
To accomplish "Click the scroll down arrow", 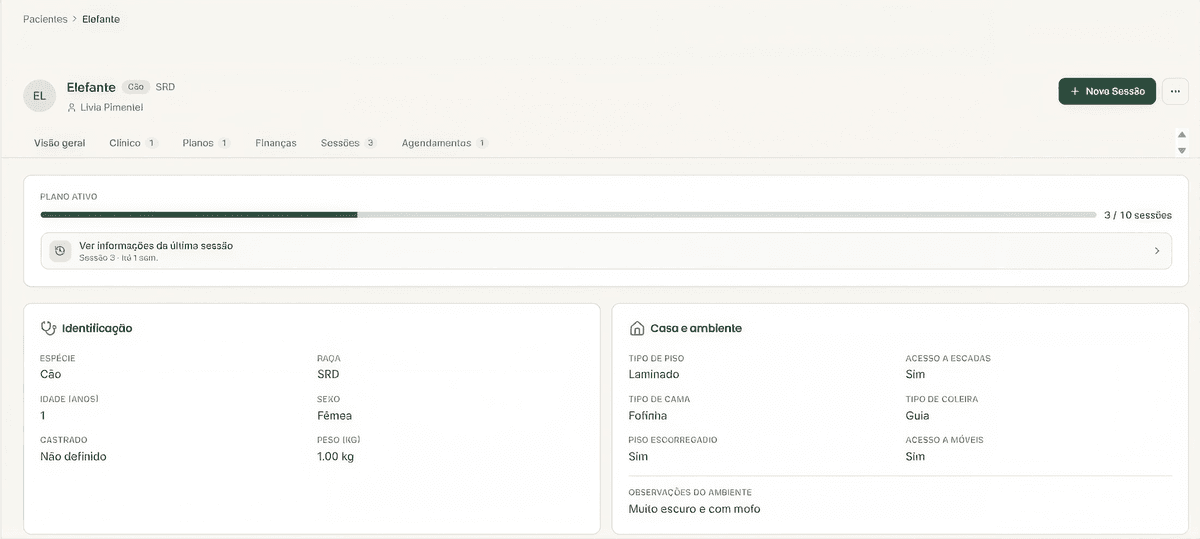I will (x=1182, y=150).
